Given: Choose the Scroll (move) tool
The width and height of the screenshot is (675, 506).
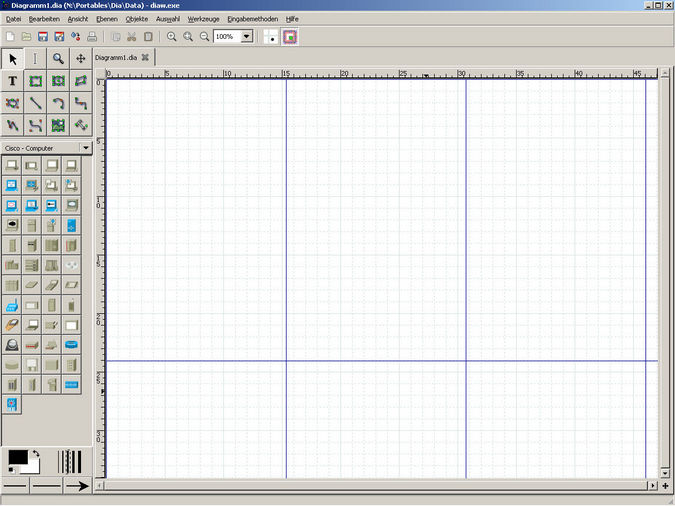Looking at the screenshot, I should click(81, 59).
